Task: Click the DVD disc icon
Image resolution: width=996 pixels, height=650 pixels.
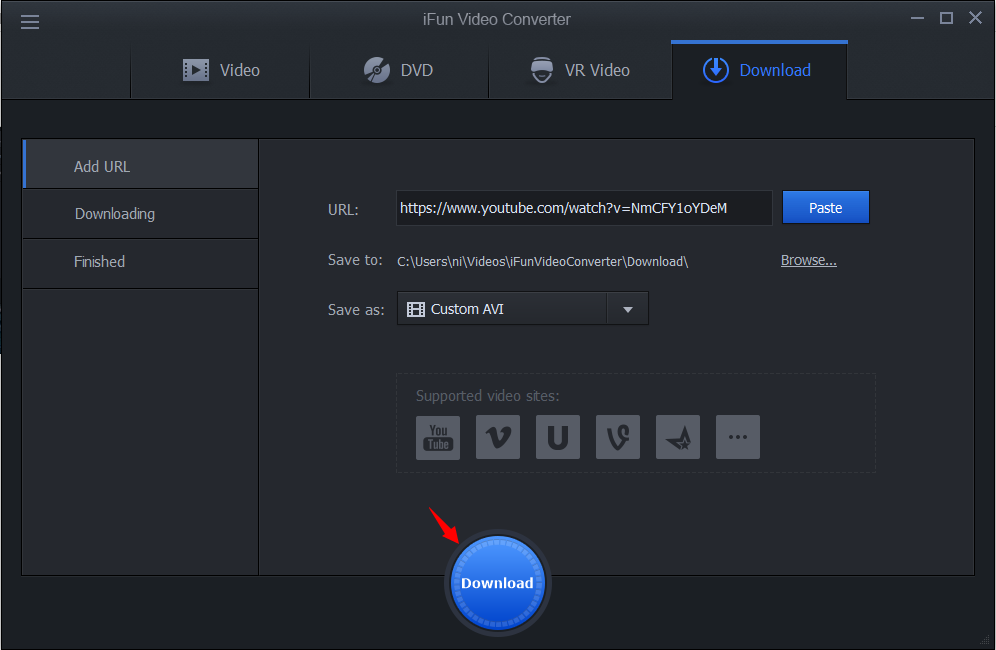Action: [x=377, y=70]
